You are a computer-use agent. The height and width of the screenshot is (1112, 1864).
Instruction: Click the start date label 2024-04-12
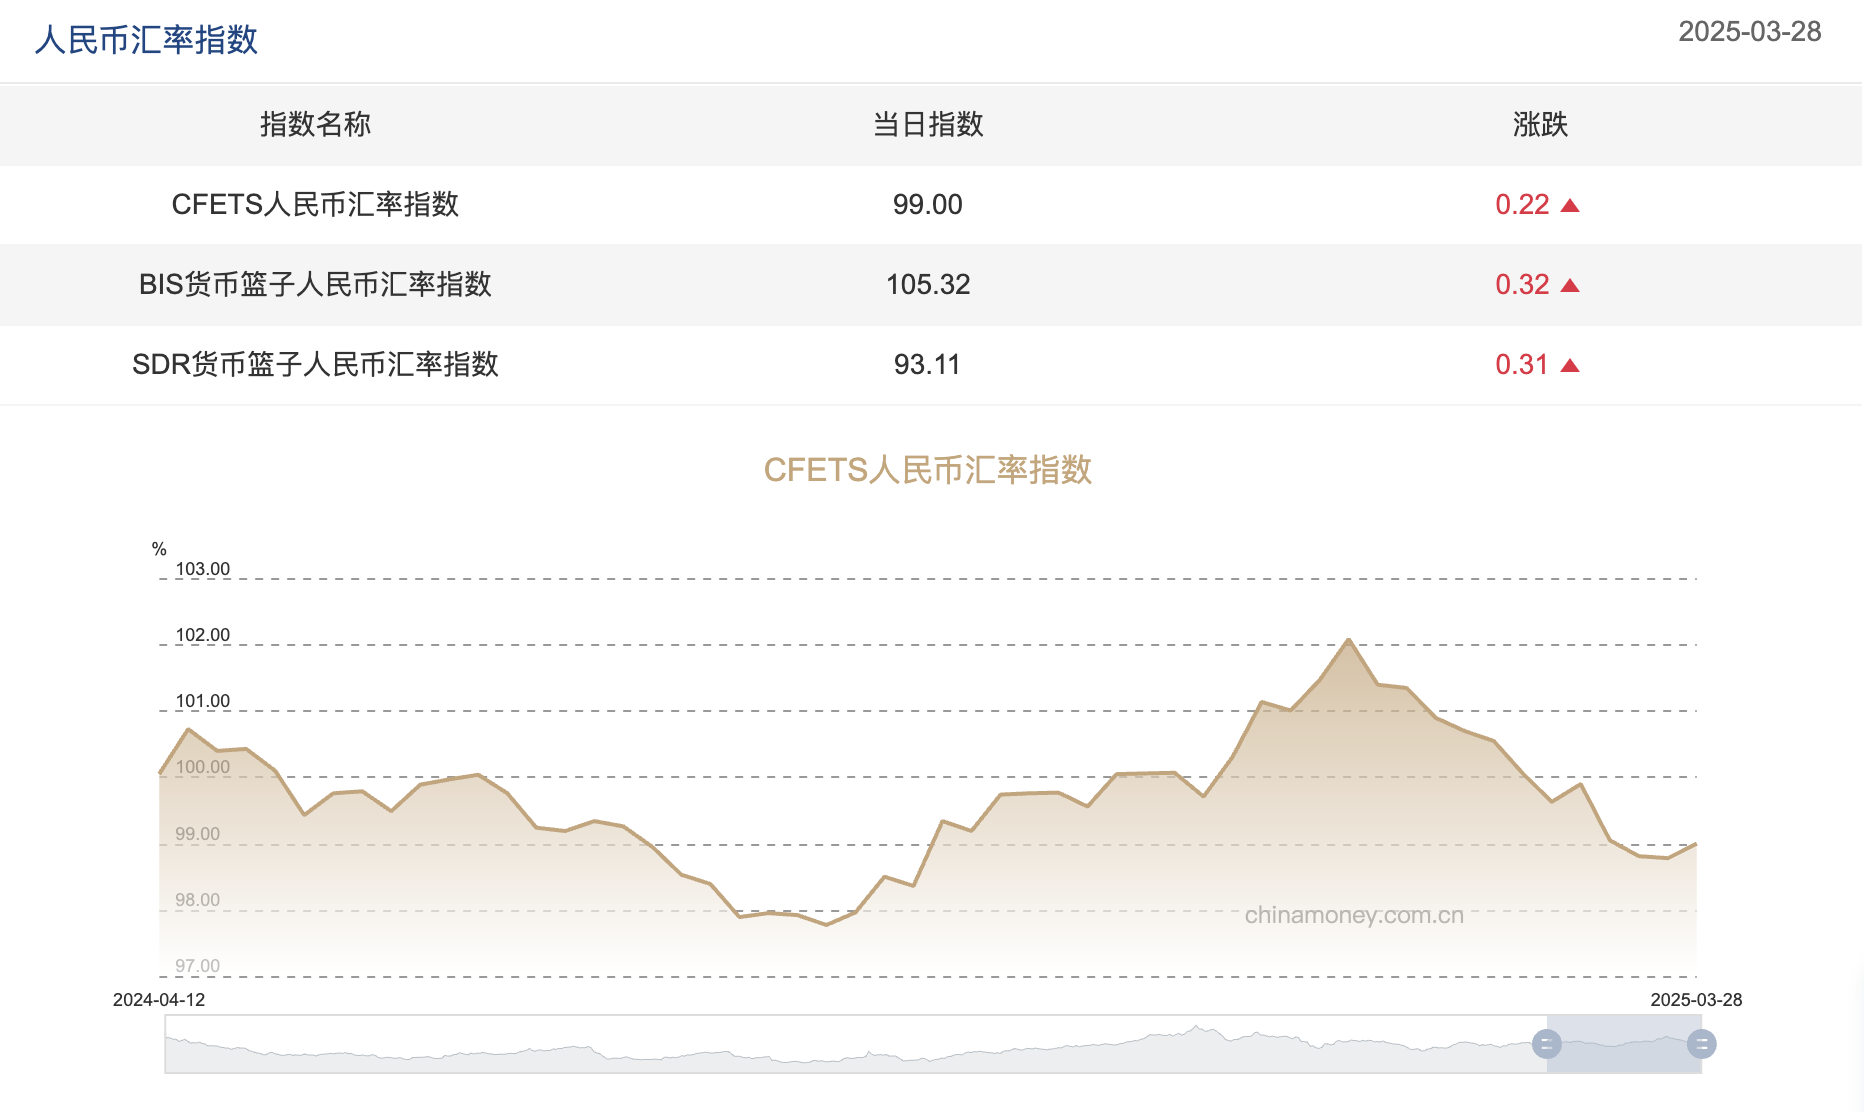pyautogui.click(x=161, y=999)
